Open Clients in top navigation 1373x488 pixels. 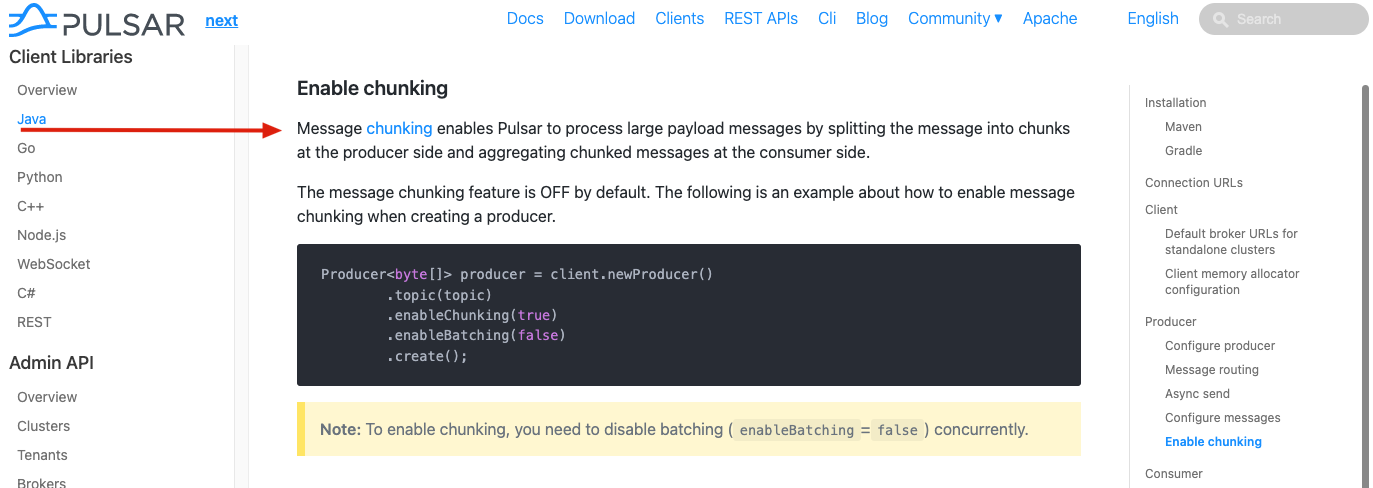coord(680,18)
